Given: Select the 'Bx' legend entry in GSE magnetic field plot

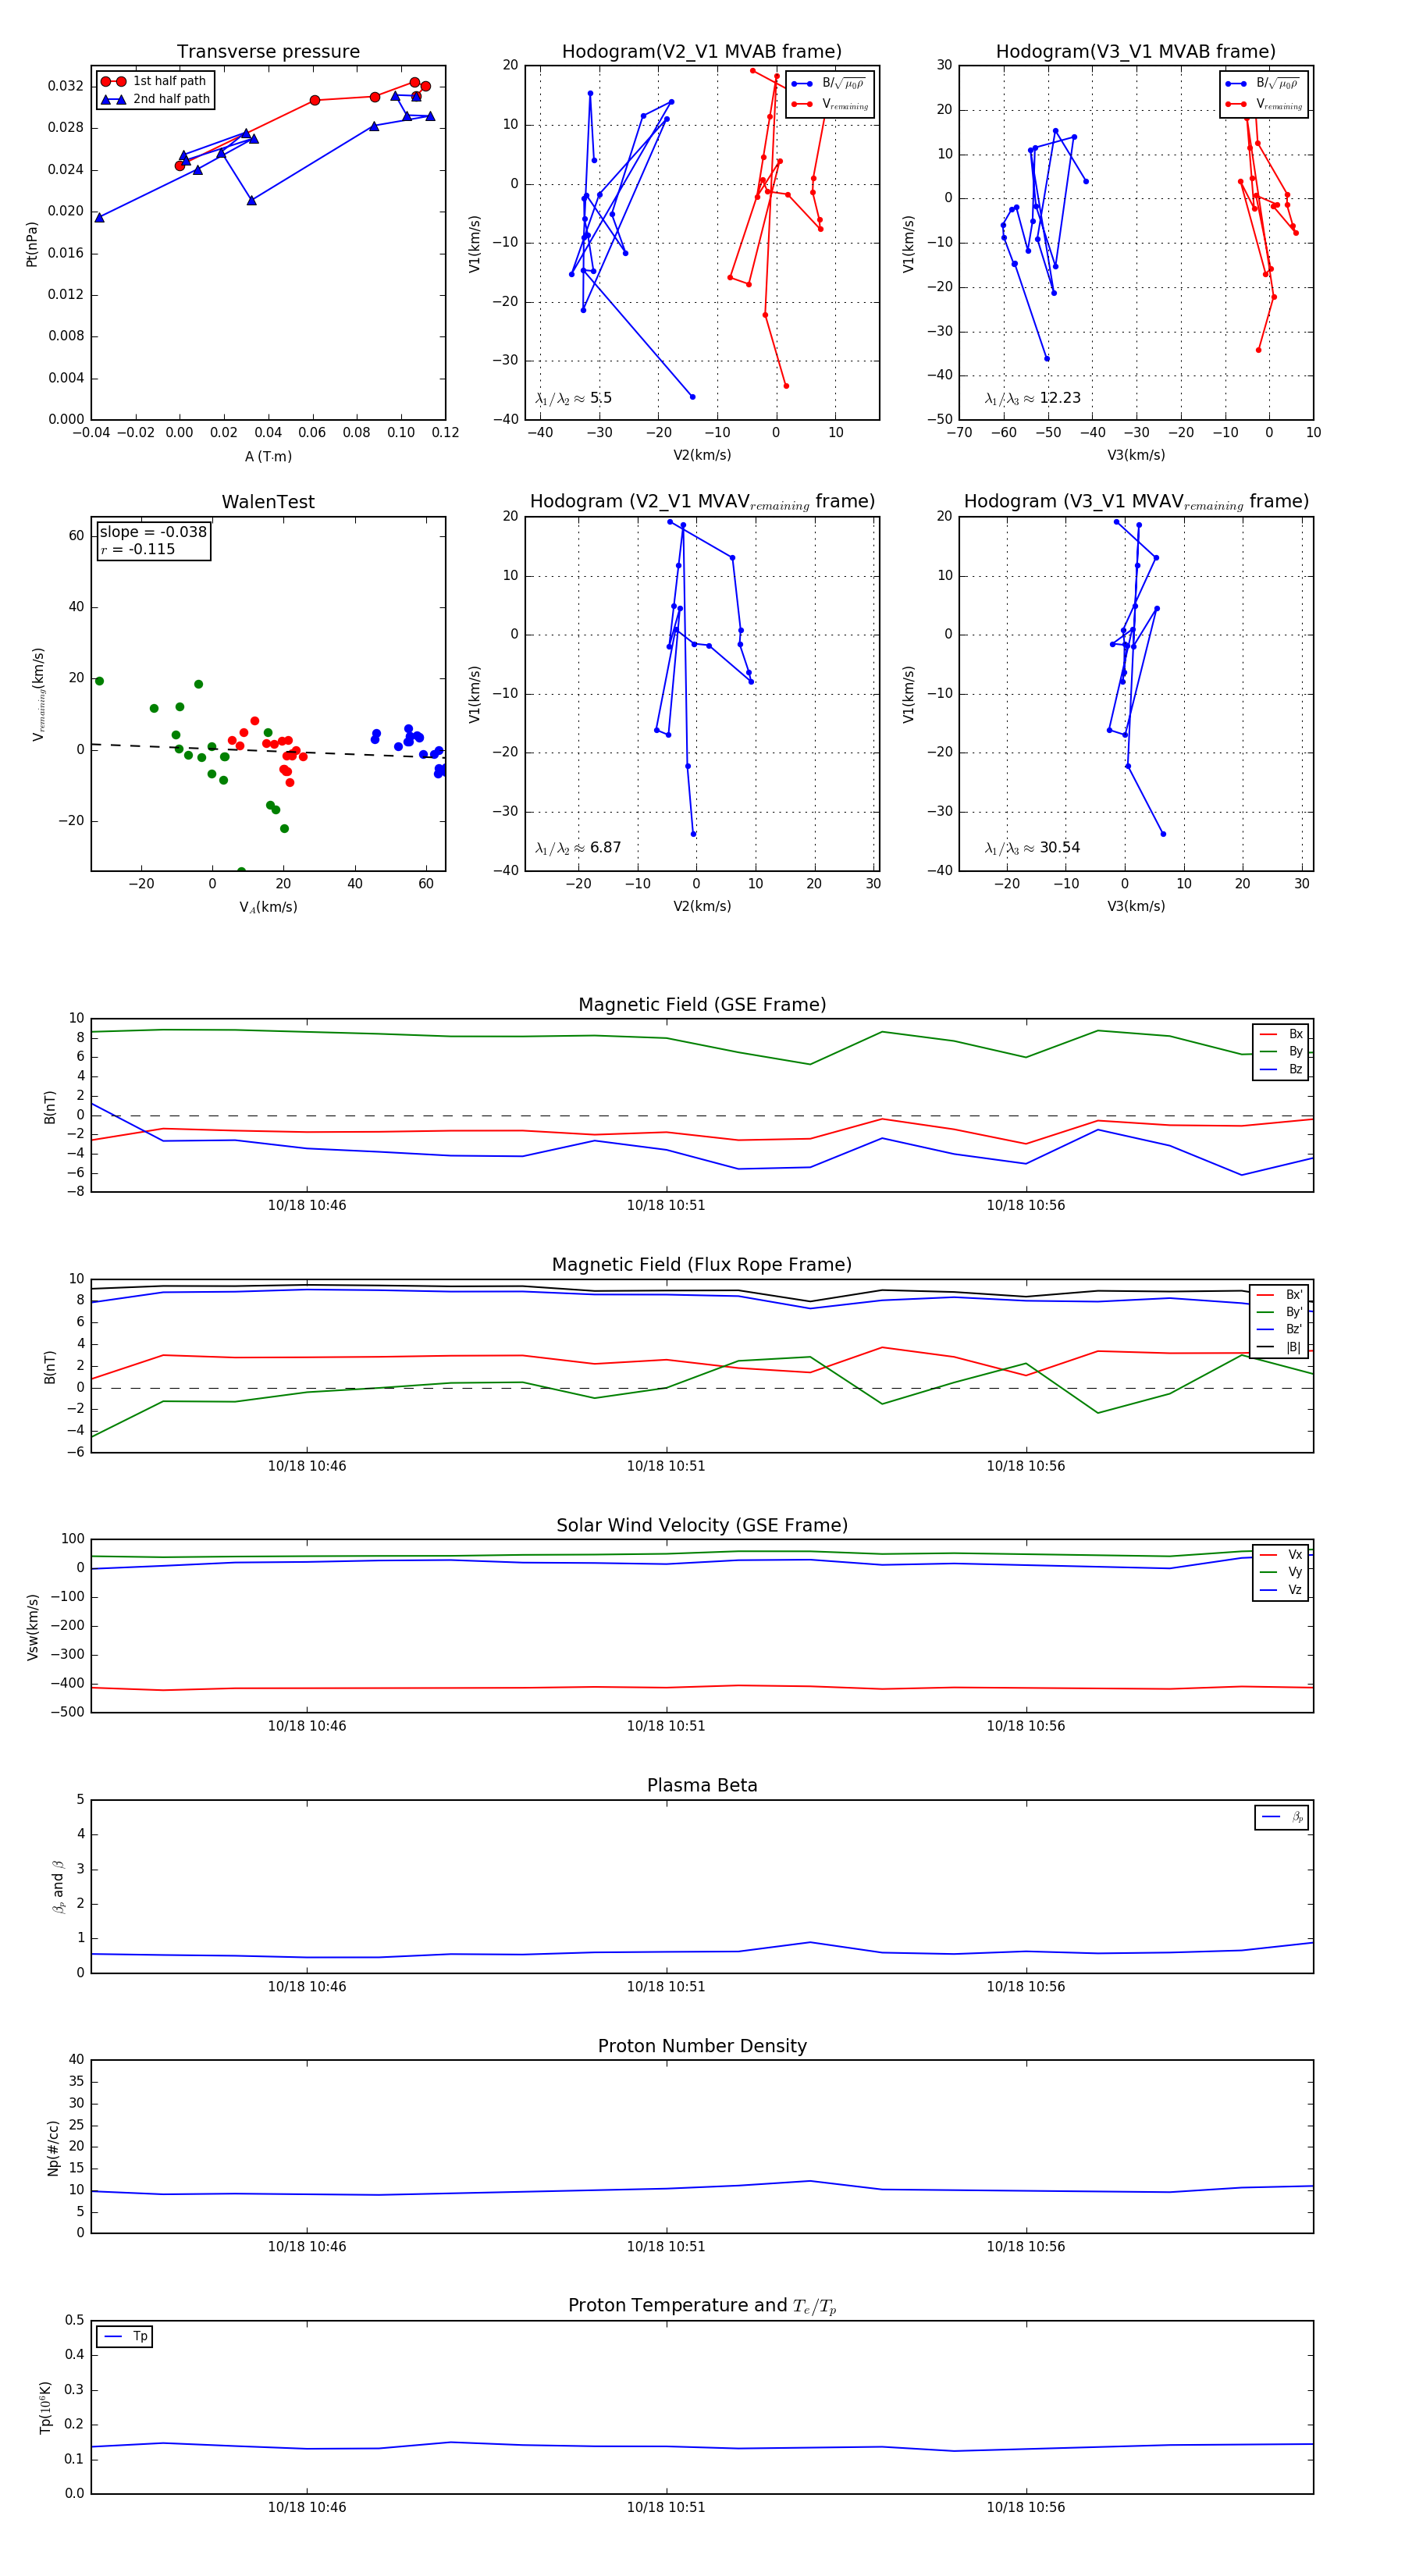Looking at the screenshot, I should coord(1281,1034).
